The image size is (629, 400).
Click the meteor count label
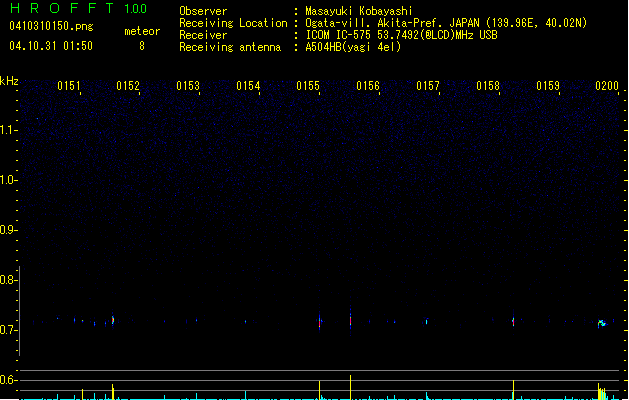[142, 31]
